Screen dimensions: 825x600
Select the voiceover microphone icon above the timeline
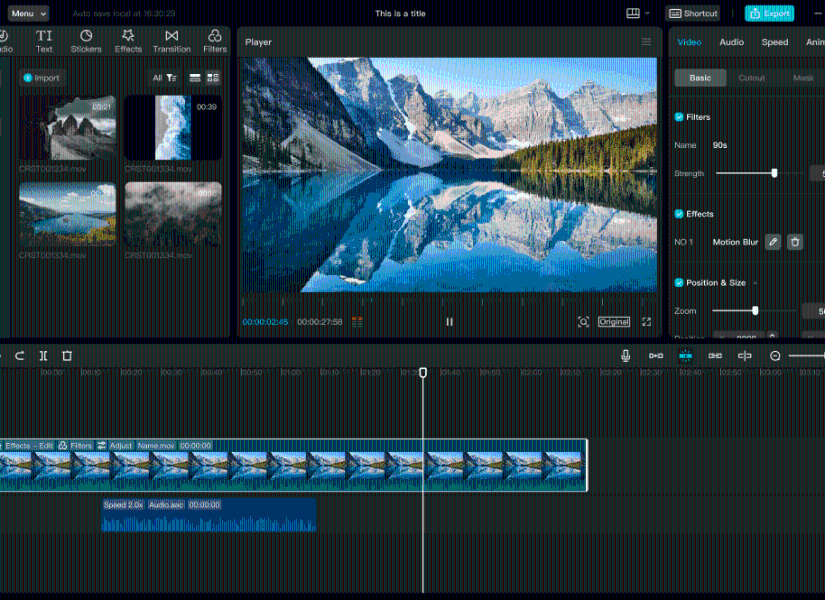pyautogui.click(x=625, y=355)
